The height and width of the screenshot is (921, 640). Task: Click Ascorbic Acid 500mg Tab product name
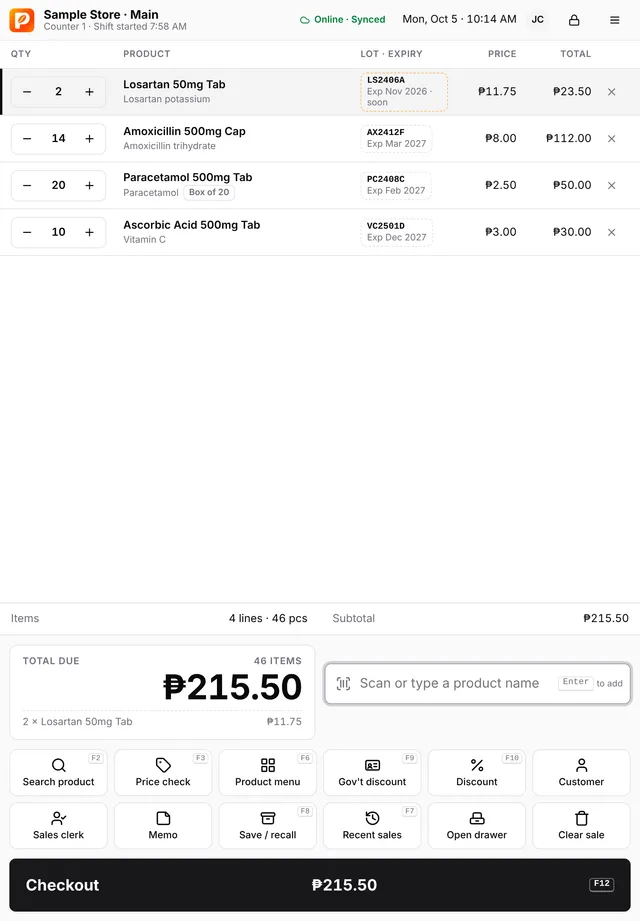pyautogui.click(x=191, y=225)
